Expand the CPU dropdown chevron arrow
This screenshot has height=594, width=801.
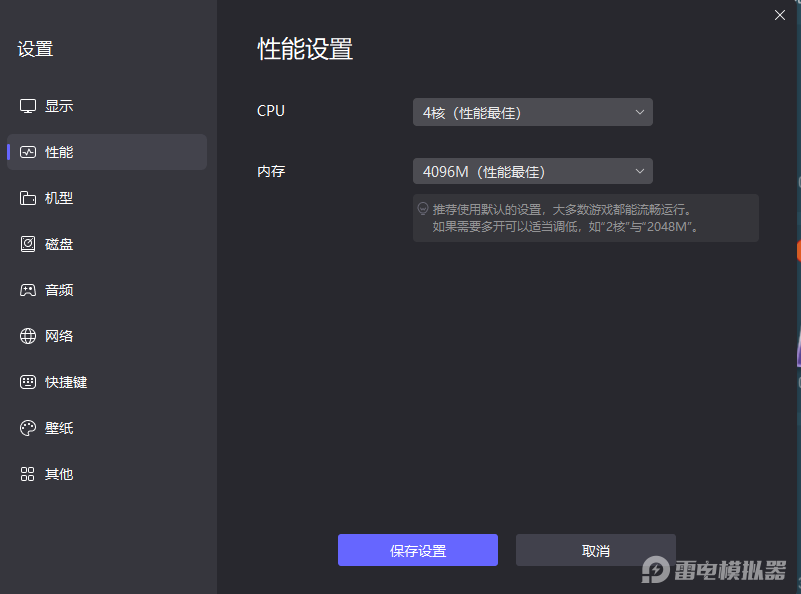(639, 111)
